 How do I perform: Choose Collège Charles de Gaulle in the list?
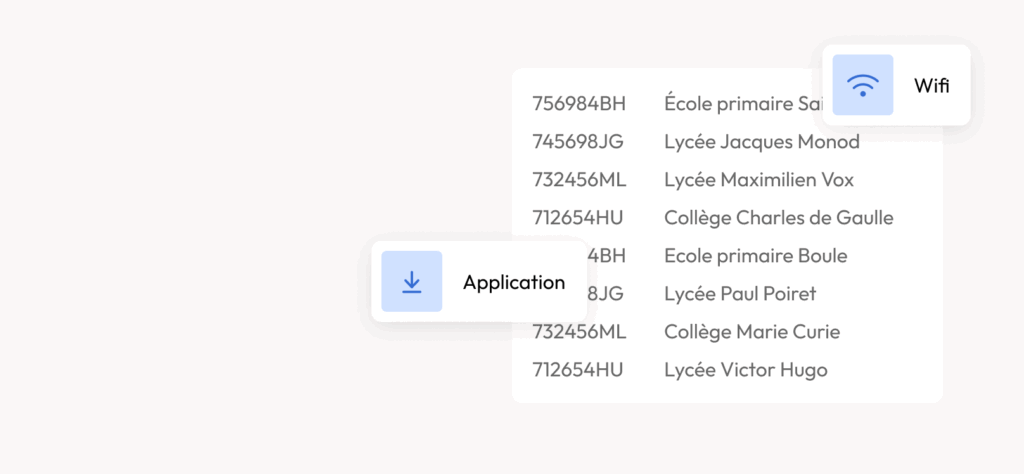(778, 218)
